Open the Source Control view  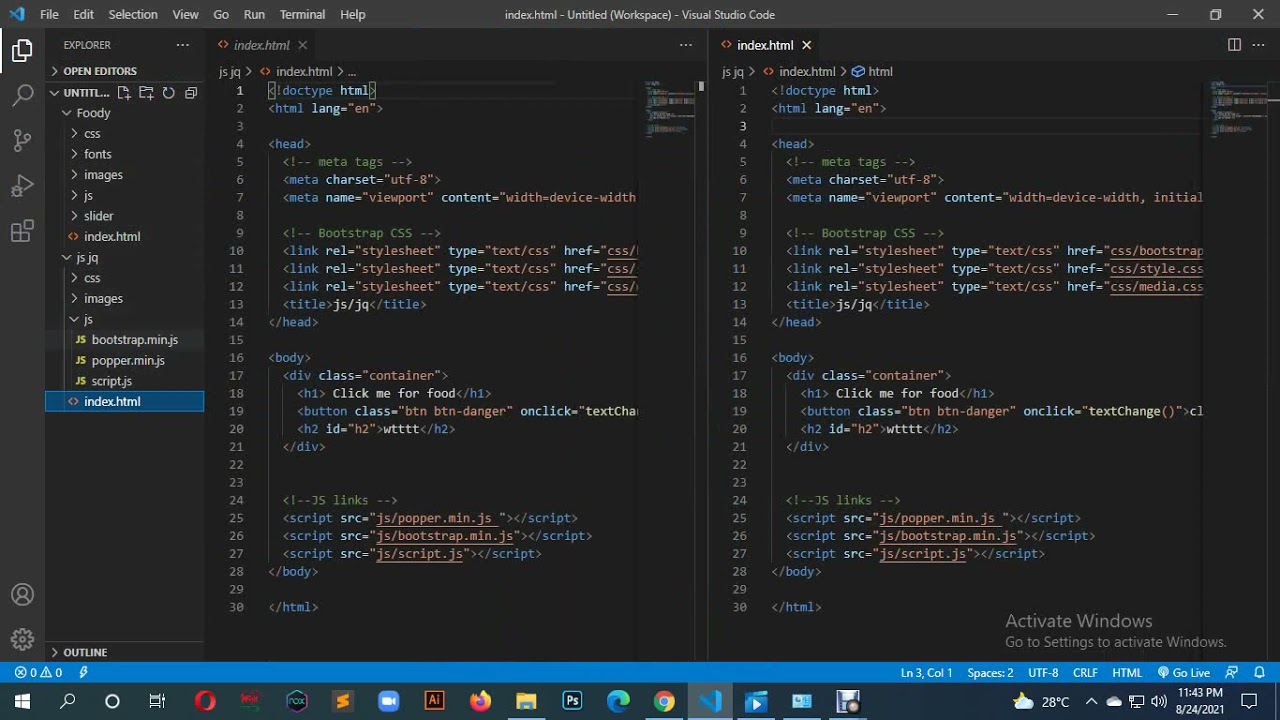[22, 140]
